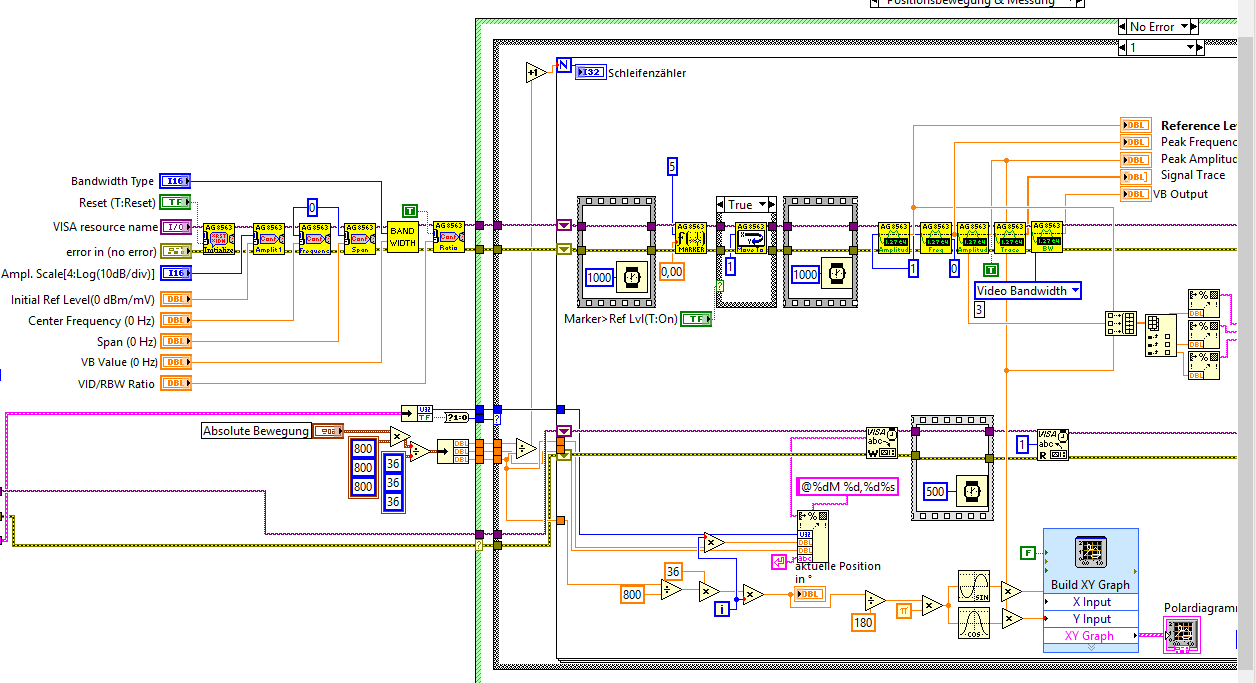Click the XY Graph output row
Image resolution: width=1256 pixels, height=683 pixels.
click(x=1090, y=635)
